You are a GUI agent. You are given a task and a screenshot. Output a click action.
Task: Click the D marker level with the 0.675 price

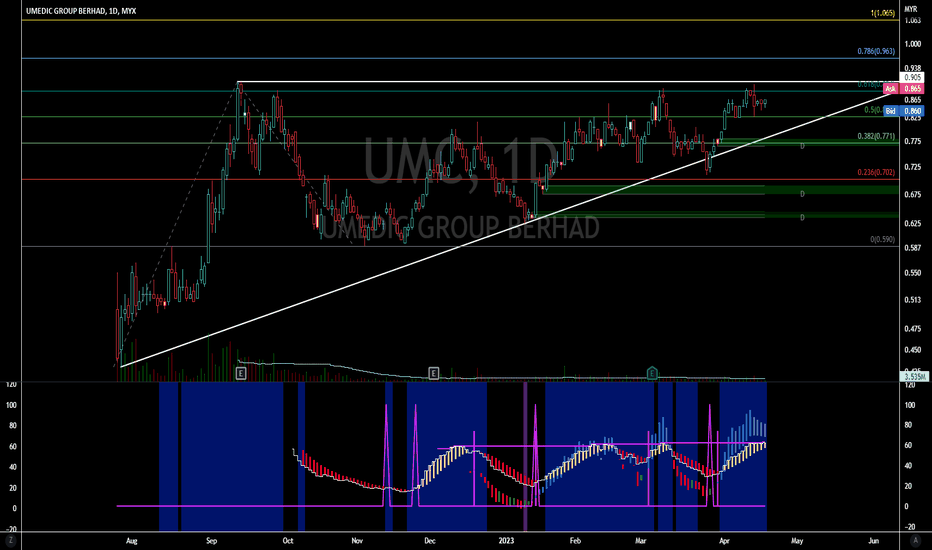(802, 194)
